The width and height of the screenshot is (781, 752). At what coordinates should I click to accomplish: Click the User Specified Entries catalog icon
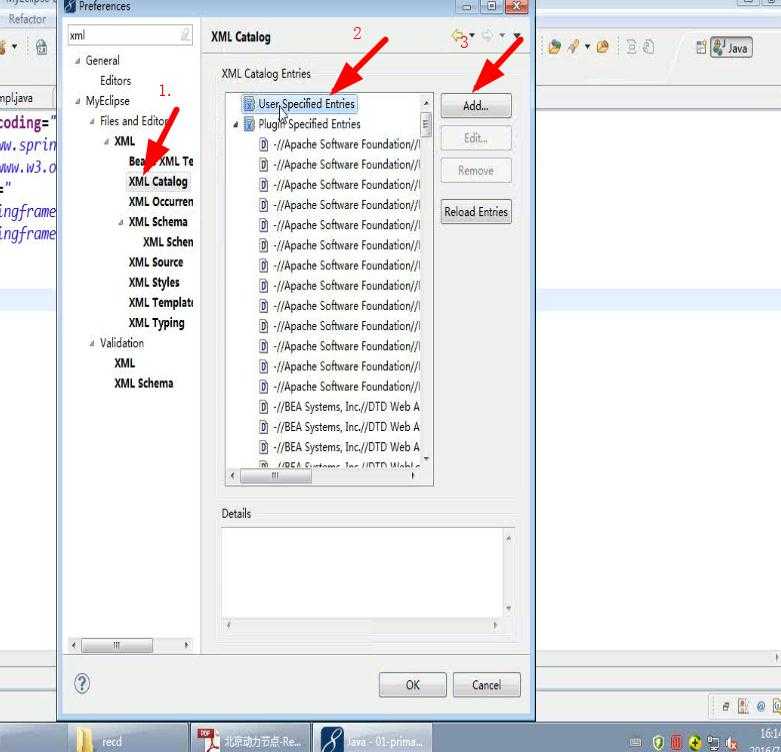[x=249, y=104]
